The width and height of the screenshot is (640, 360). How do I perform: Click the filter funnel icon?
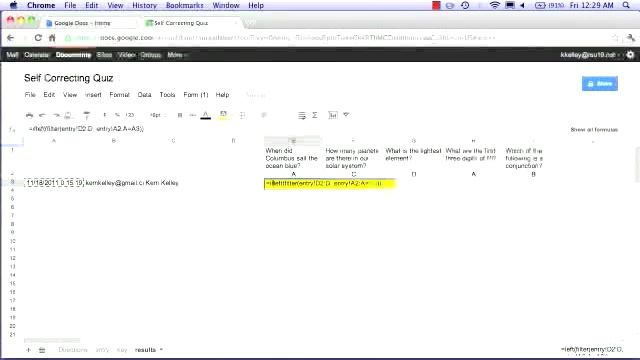pos(346,115)
